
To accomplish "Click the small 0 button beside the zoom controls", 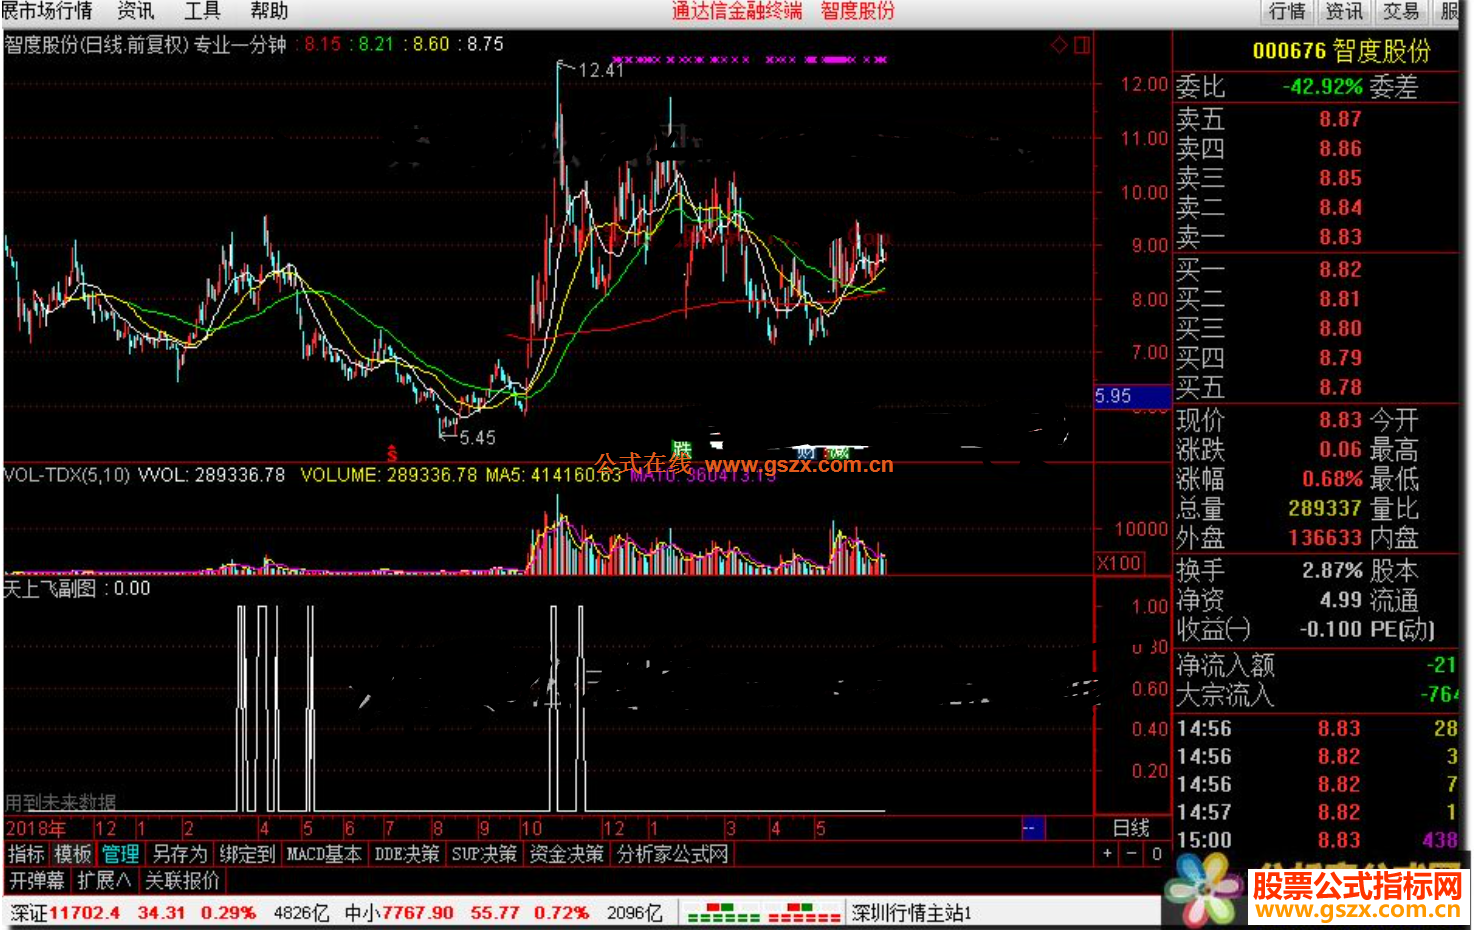I will pyautogui.click(x=1156, y=854).
